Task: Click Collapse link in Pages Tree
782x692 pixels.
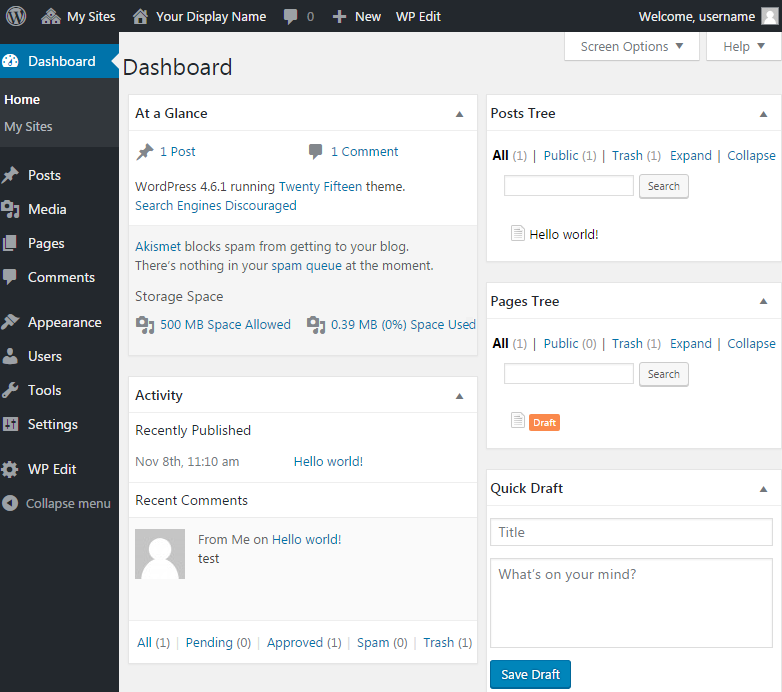Action: [751, 344]
